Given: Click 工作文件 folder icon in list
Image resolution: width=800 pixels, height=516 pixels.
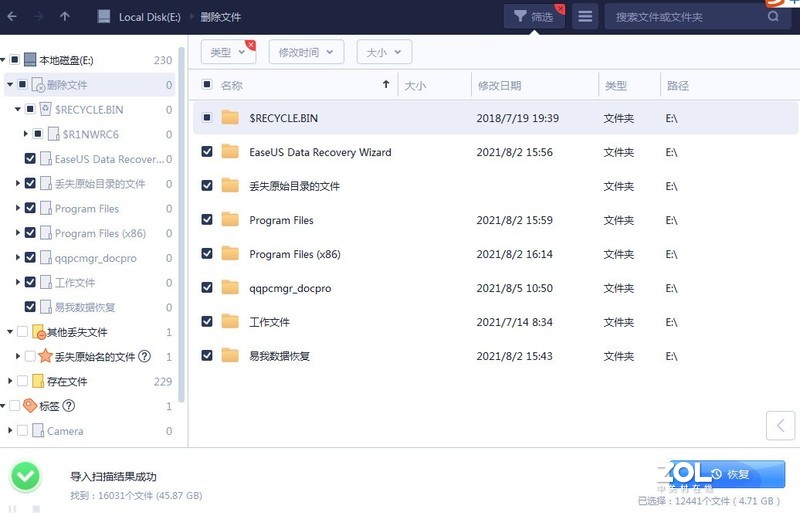Looking at the screenshot, I should tap(230, 322).
